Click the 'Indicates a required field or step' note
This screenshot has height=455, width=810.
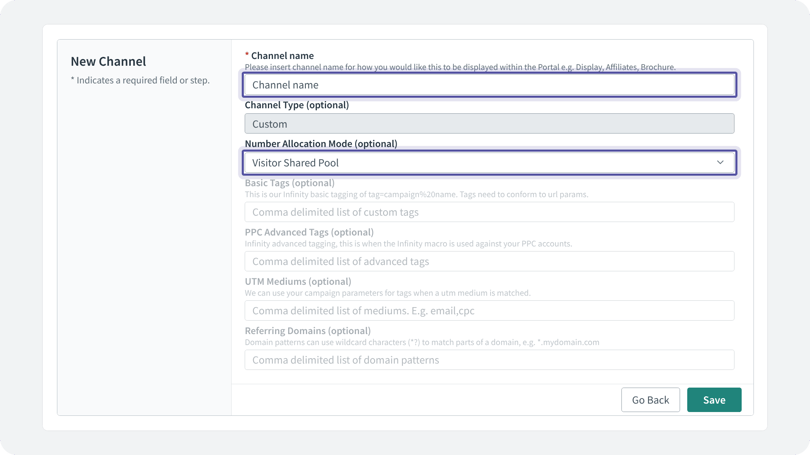[x=140, y=80]
